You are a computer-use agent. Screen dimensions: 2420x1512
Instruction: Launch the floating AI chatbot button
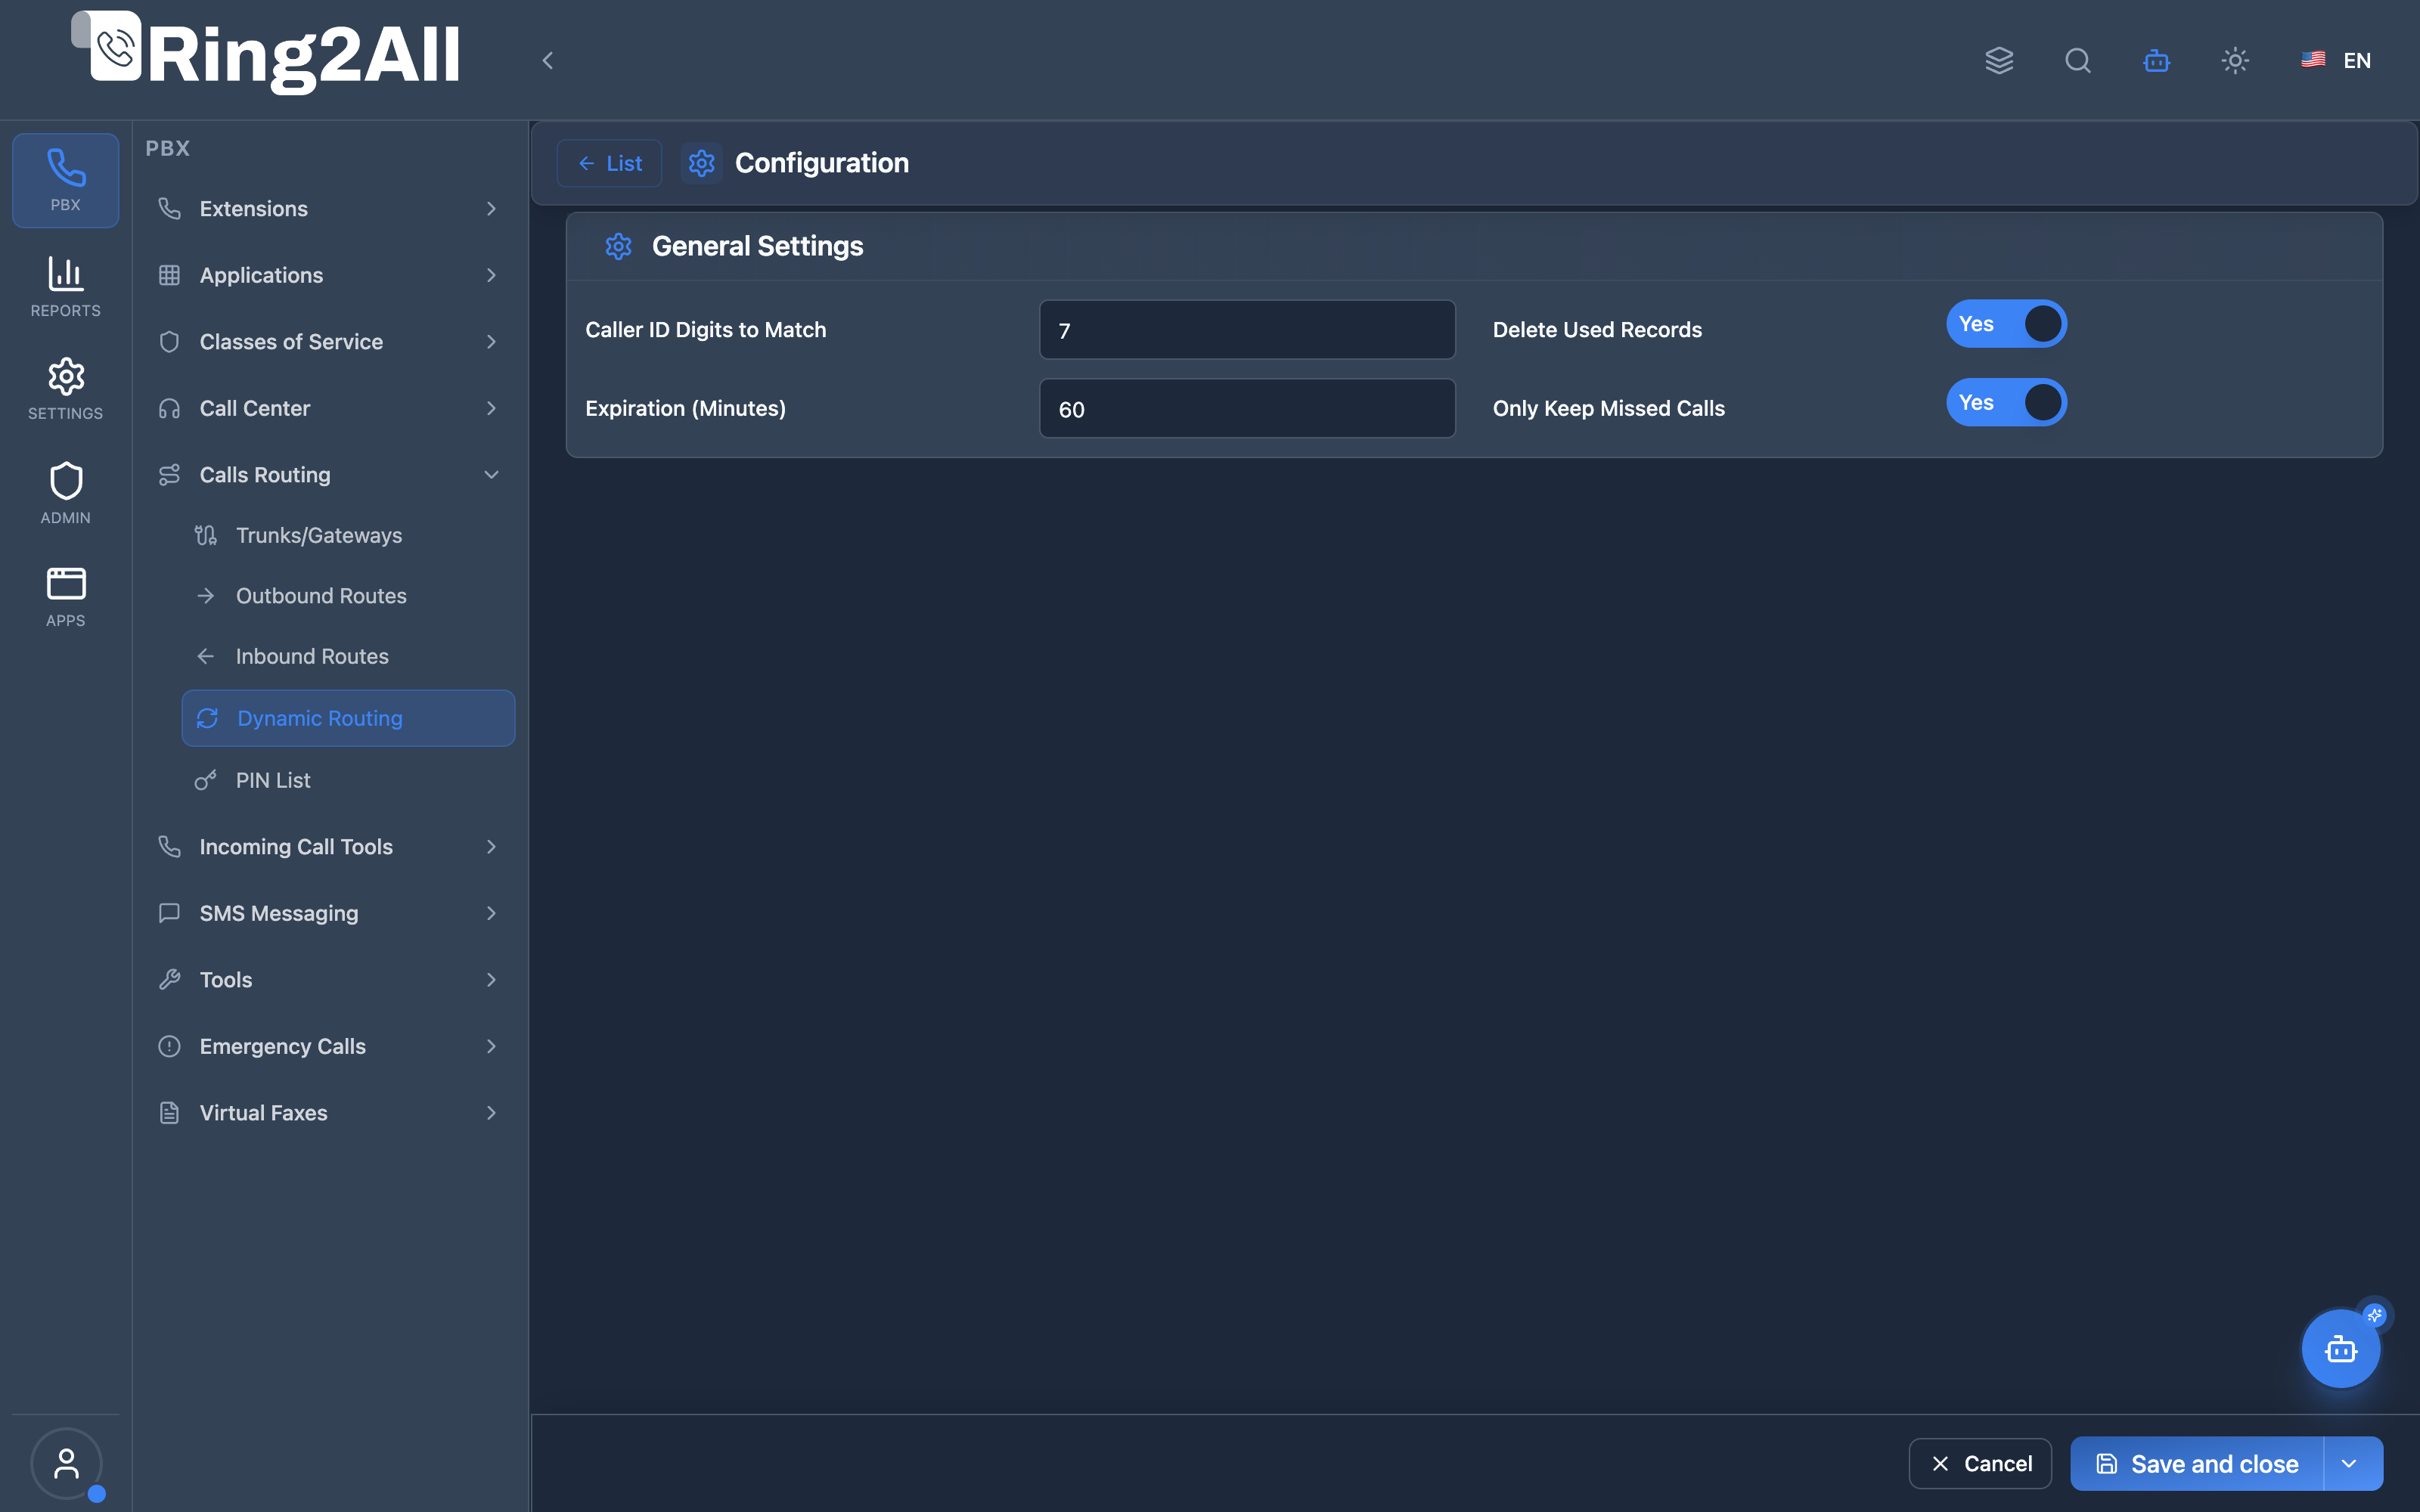2340,1349
